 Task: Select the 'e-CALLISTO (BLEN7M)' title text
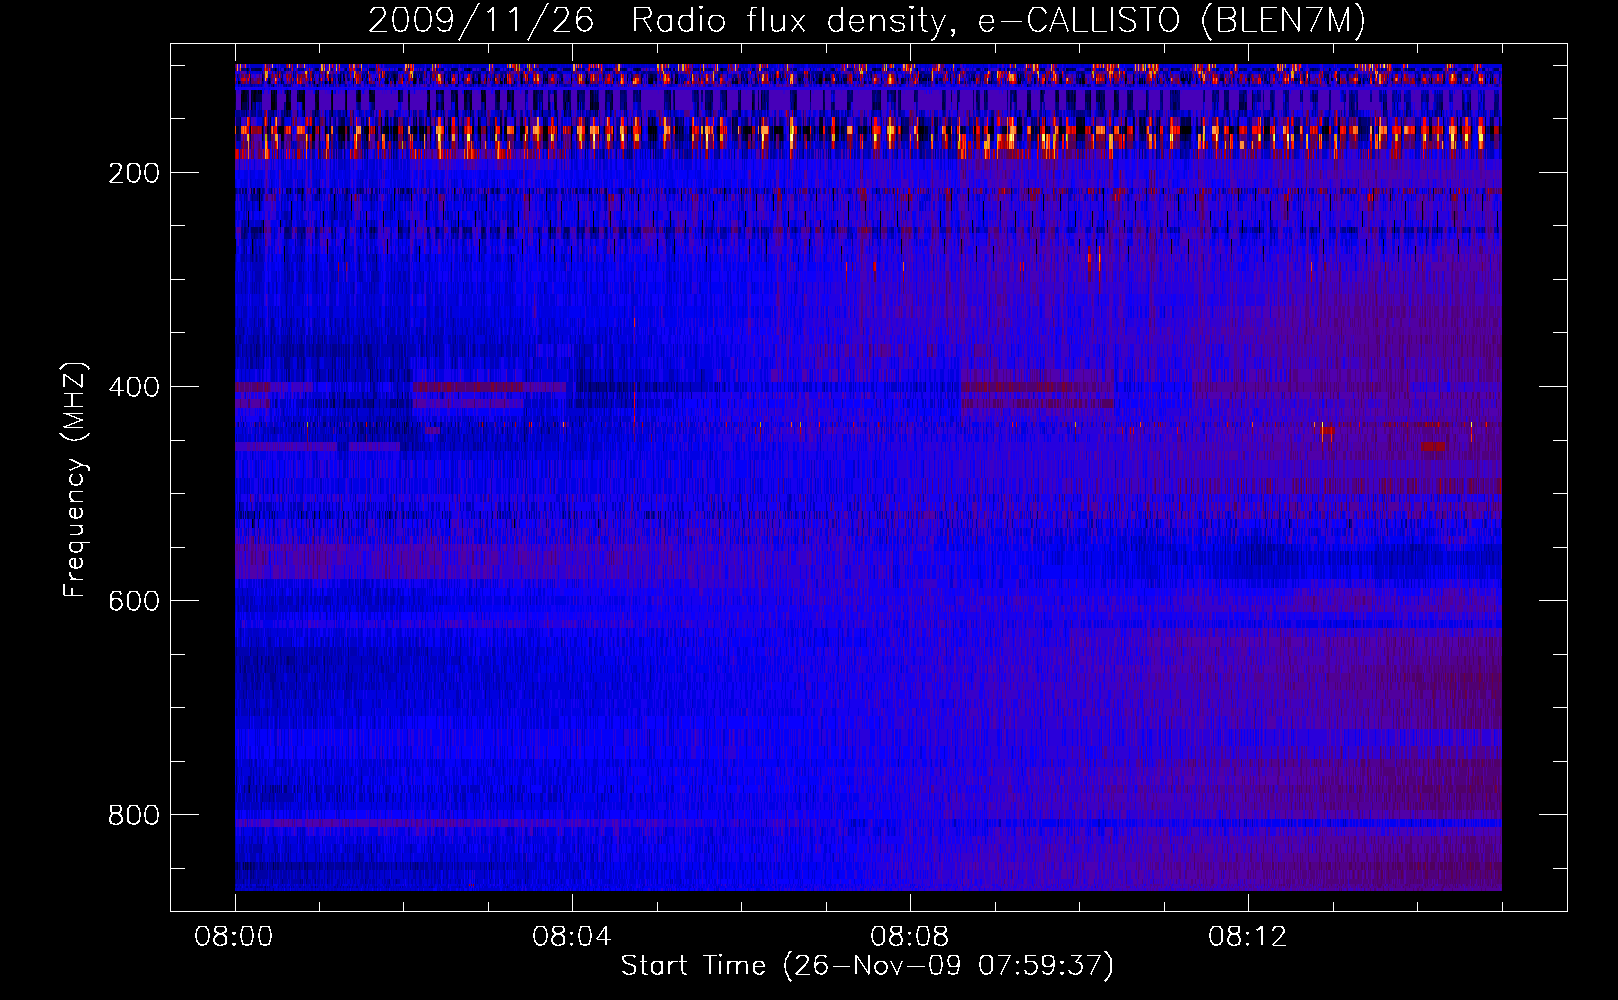[x=1172, y=21]
